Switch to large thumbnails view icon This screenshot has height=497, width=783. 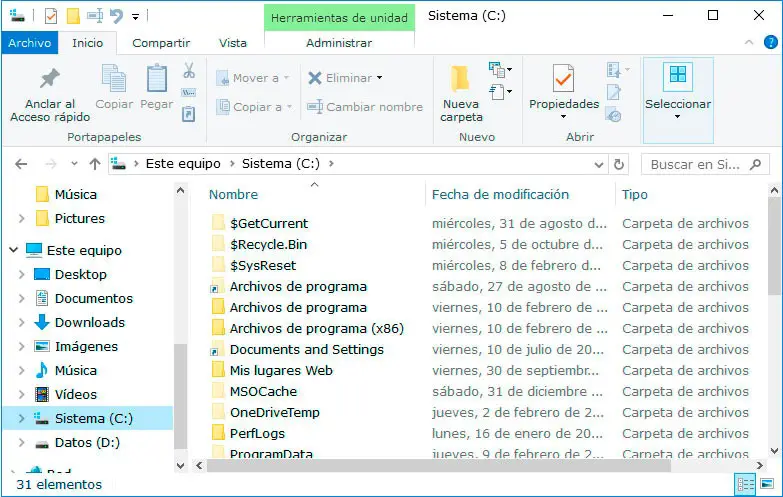(768, 484)
